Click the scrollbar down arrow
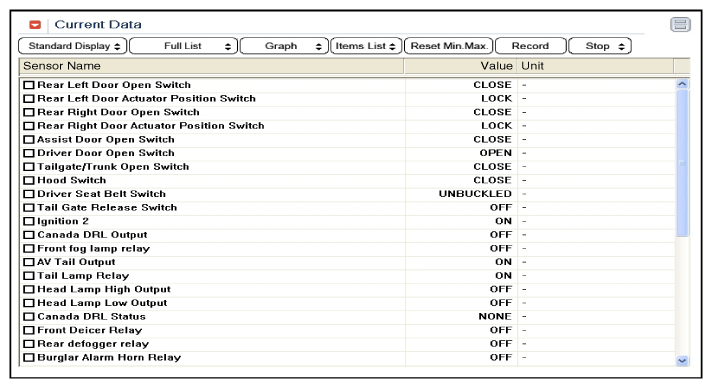This screenshot has width=712, height=388. click(682, 361)
